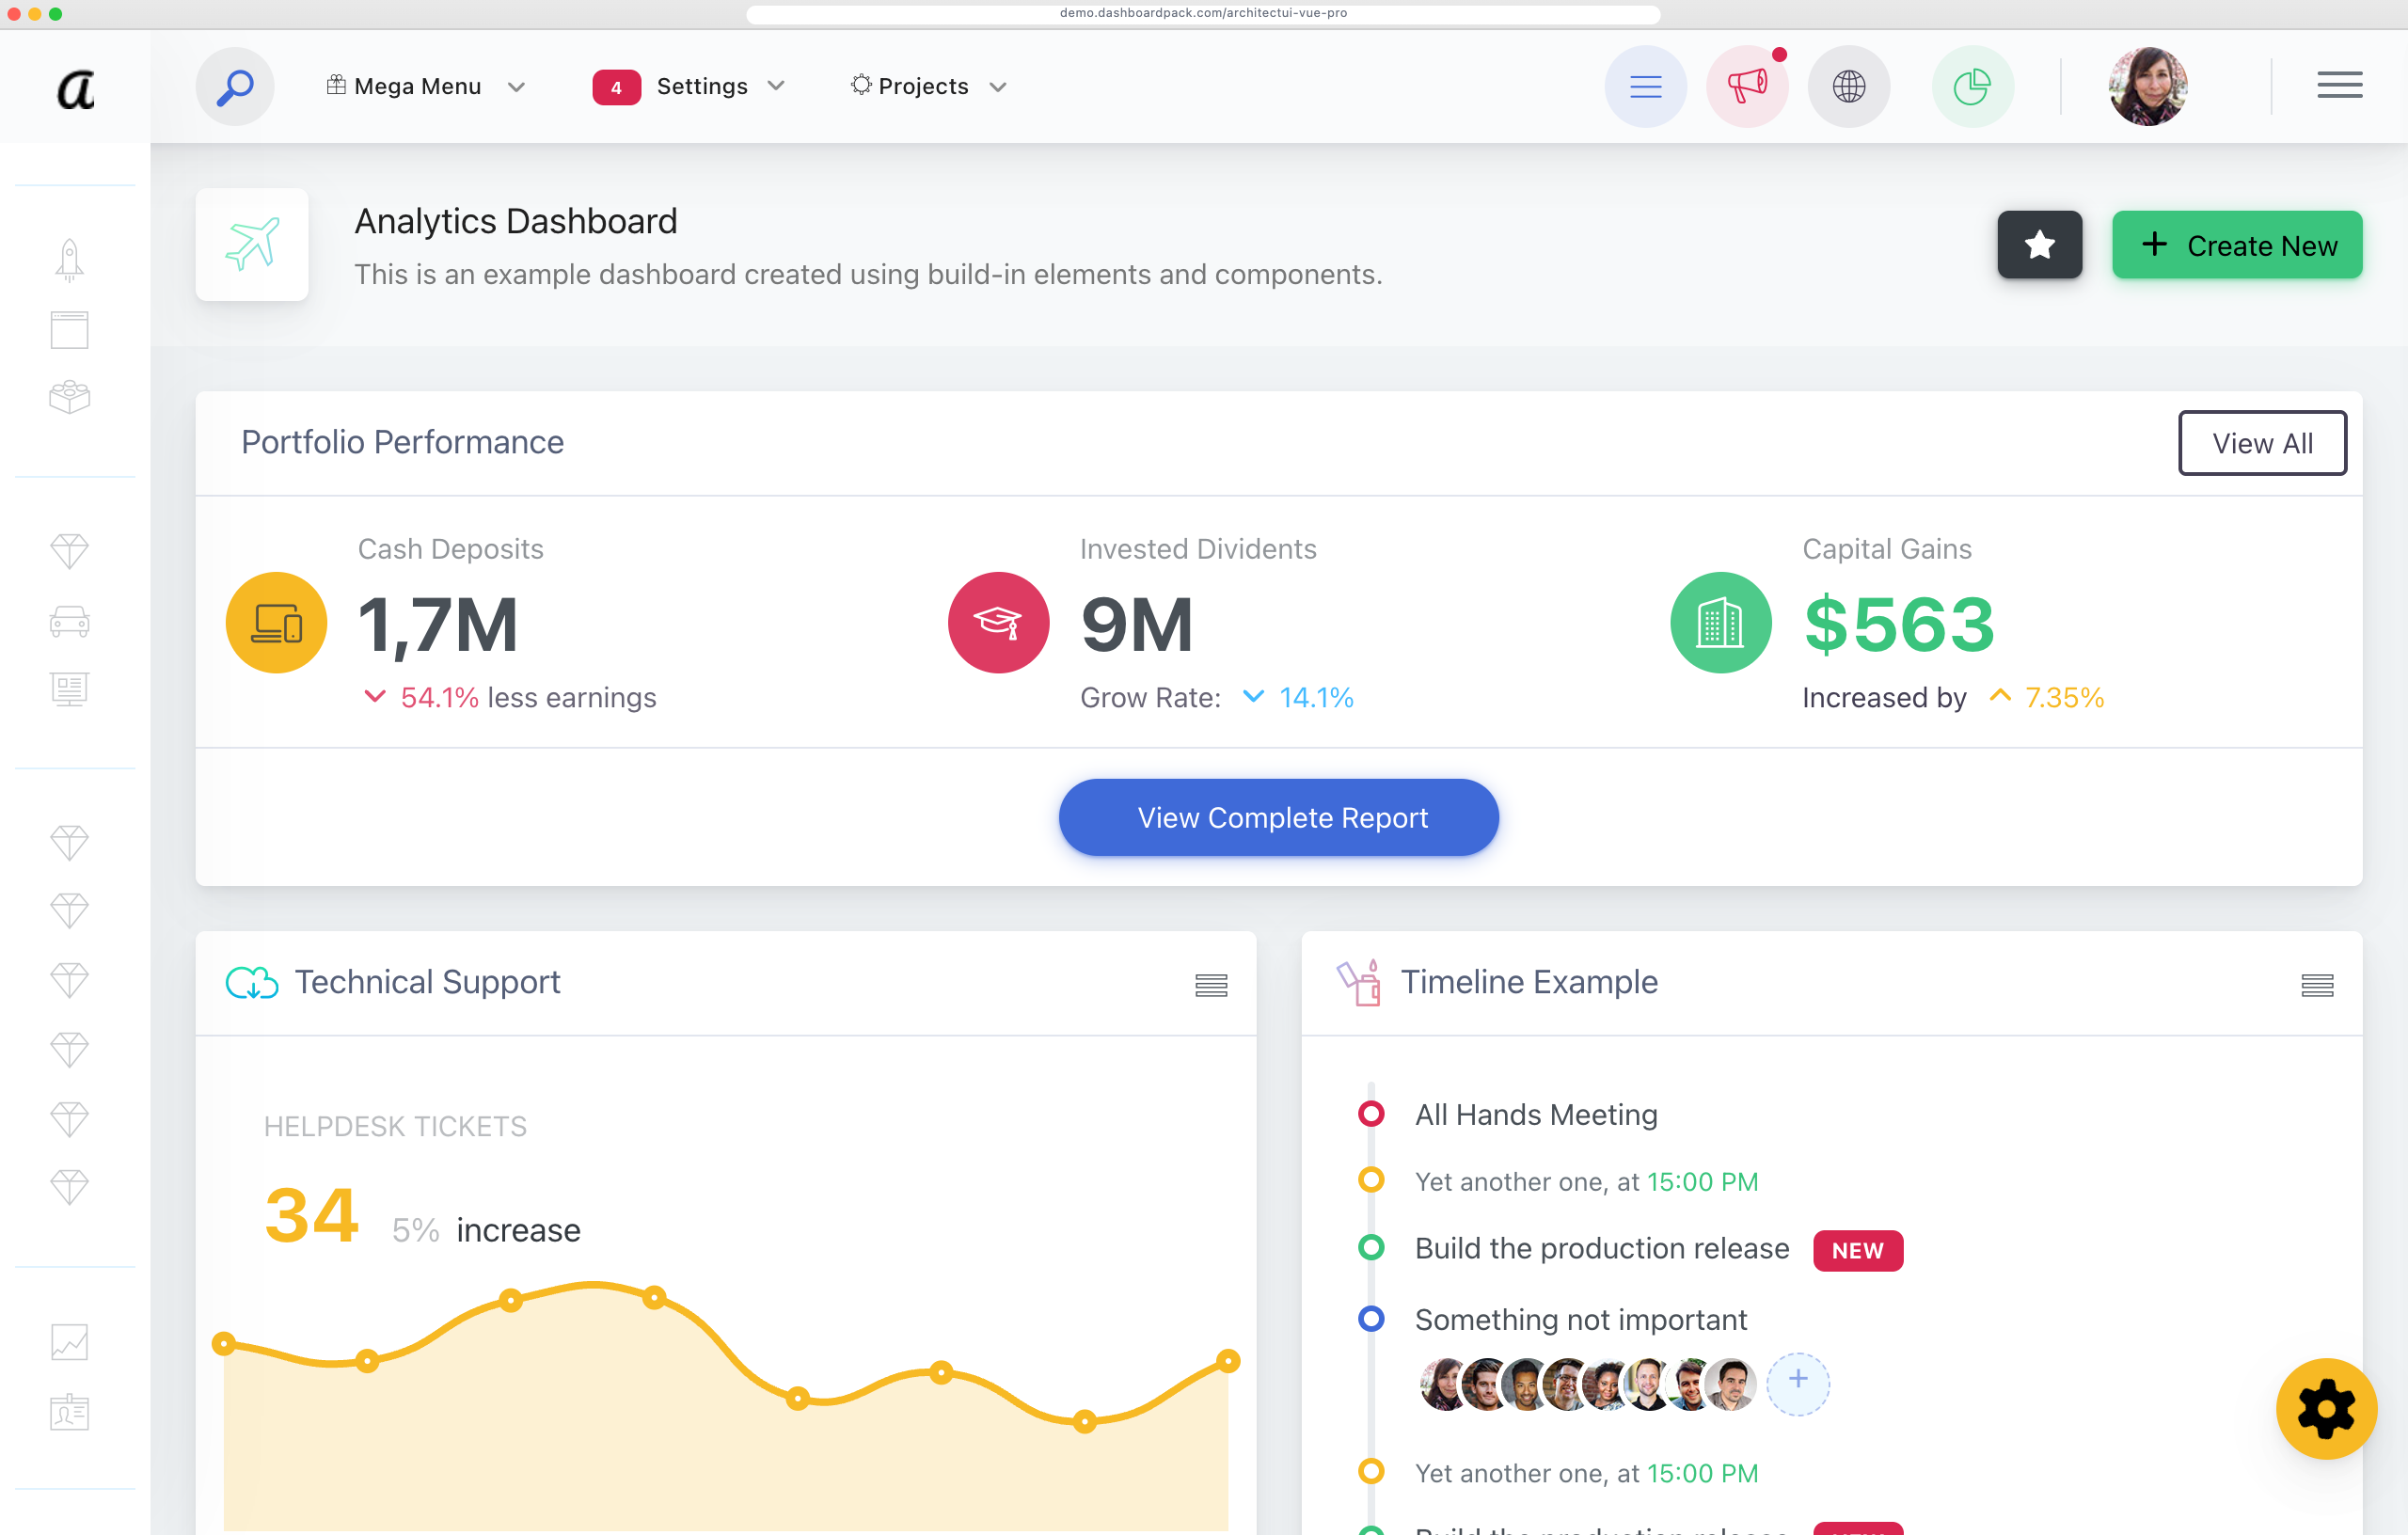Click the user avatar photo in header

2148,87
